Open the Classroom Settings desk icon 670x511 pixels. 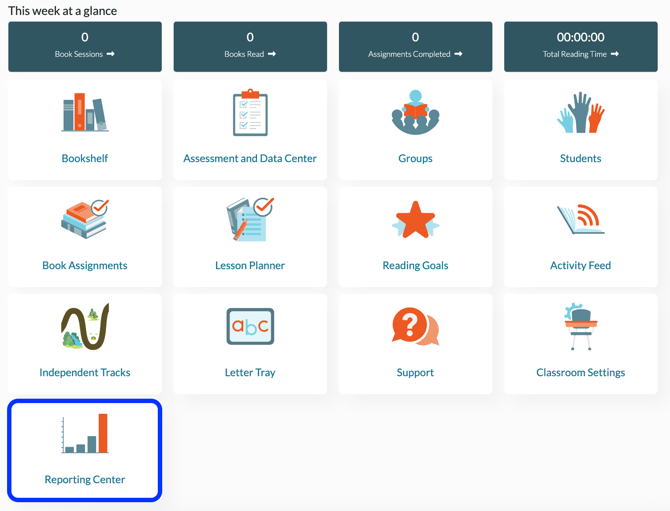point(580,327)
